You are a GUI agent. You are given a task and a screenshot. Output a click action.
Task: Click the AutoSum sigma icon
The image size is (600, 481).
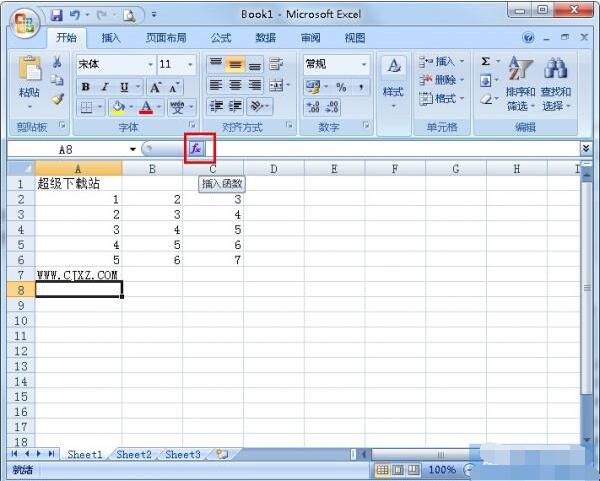coord(486,61)
